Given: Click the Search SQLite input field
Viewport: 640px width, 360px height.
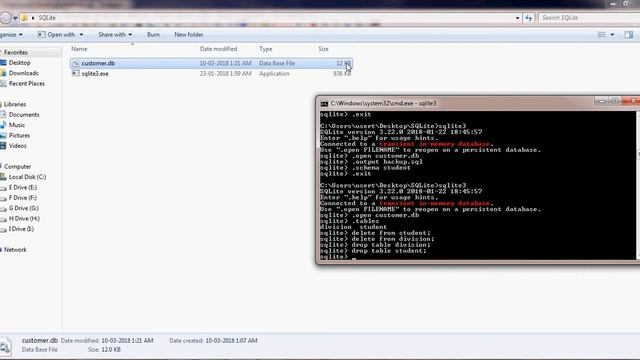Looking at the screenshot, I should 589,18.
